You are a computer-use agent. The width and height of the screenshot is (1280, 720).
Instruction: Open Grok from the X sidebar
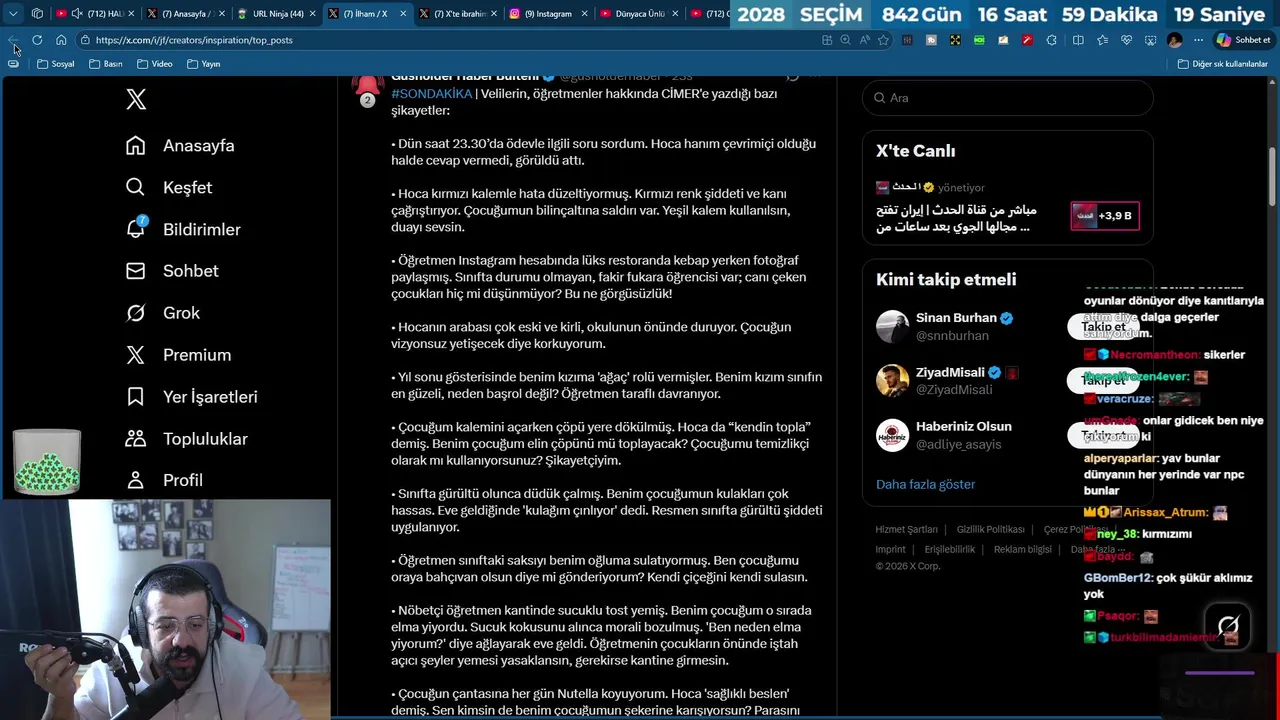click(x=163, y=313)
